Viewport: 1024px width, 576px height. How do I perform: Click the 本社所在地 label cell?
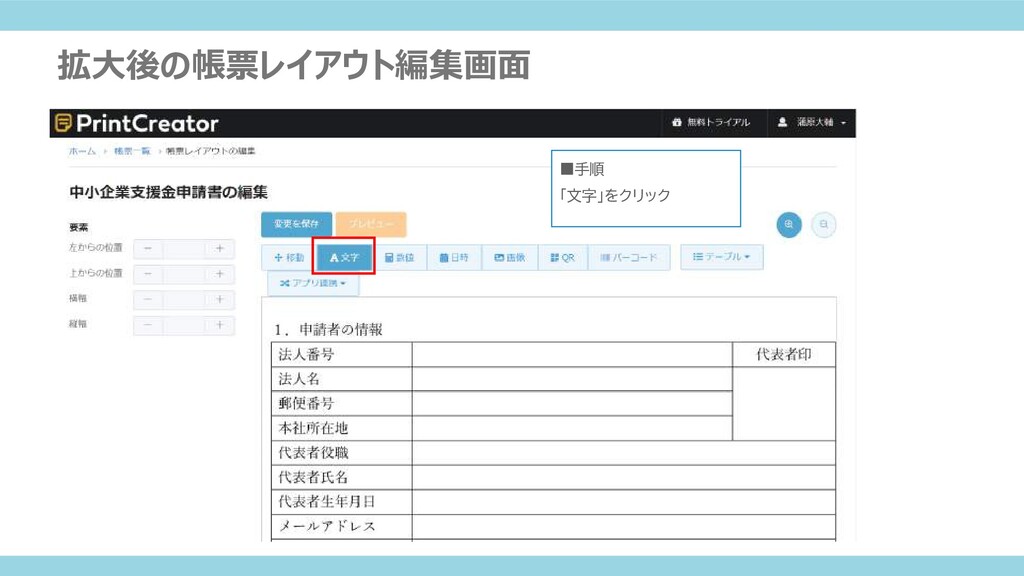(342, 428)
